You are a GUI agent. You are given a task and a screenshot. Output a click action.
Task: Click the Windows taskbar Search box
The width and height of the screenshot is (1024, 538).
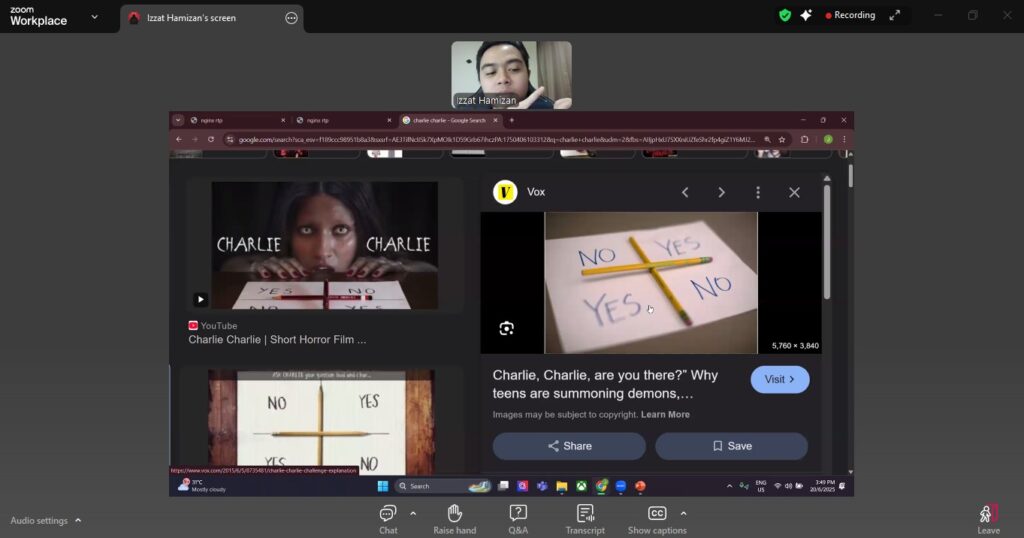pos(444,486)
